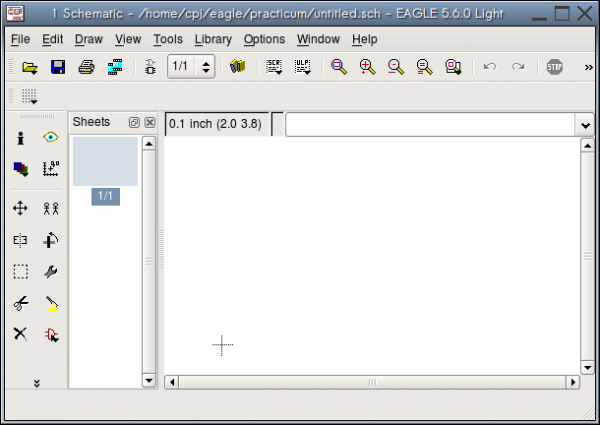Run a script with the SCR icon
Viewport: 600px width, 425px height.
tap(274, 67)
